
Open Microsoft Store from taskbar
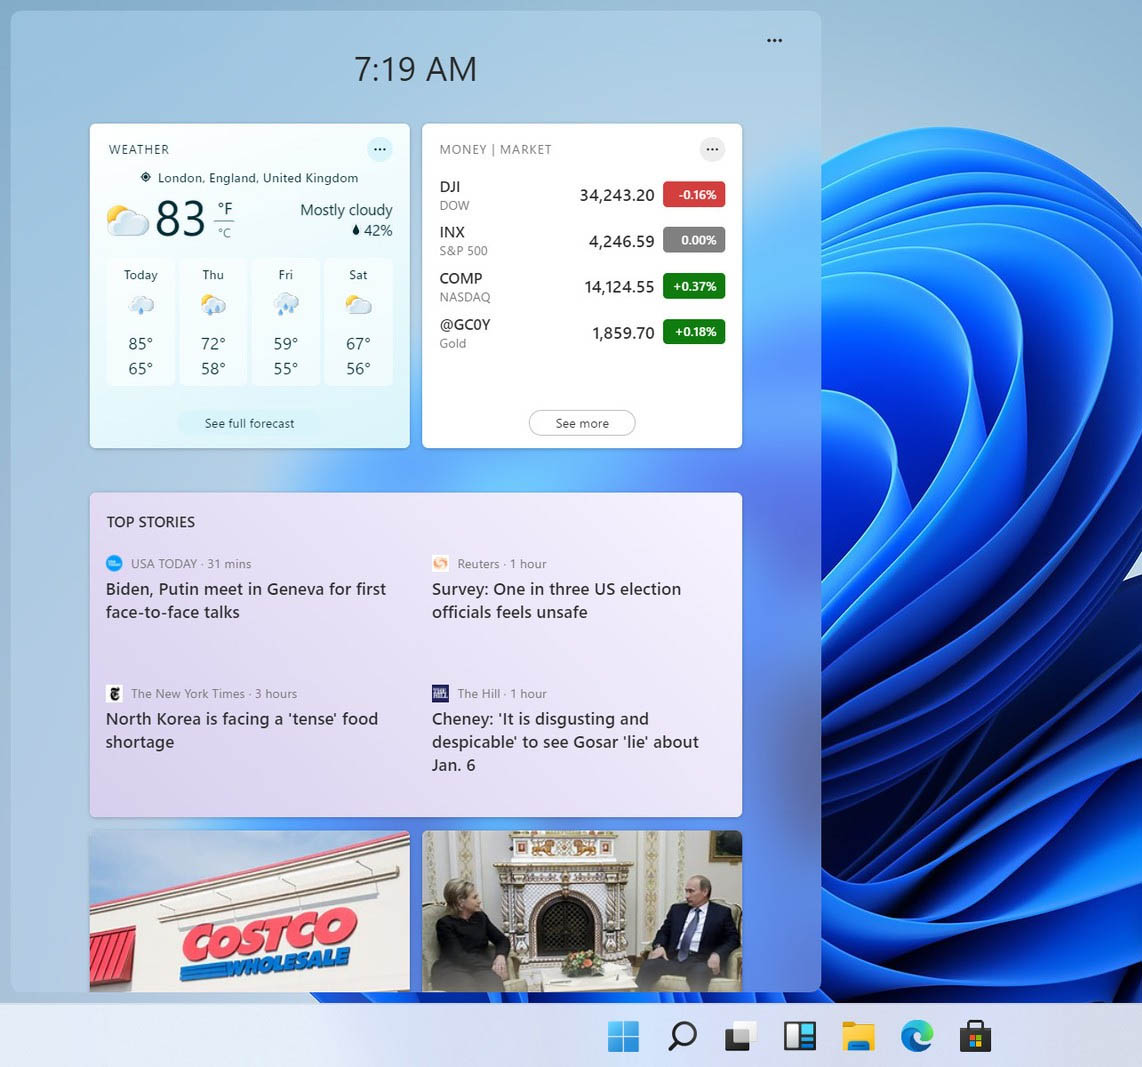[975, 1037]
